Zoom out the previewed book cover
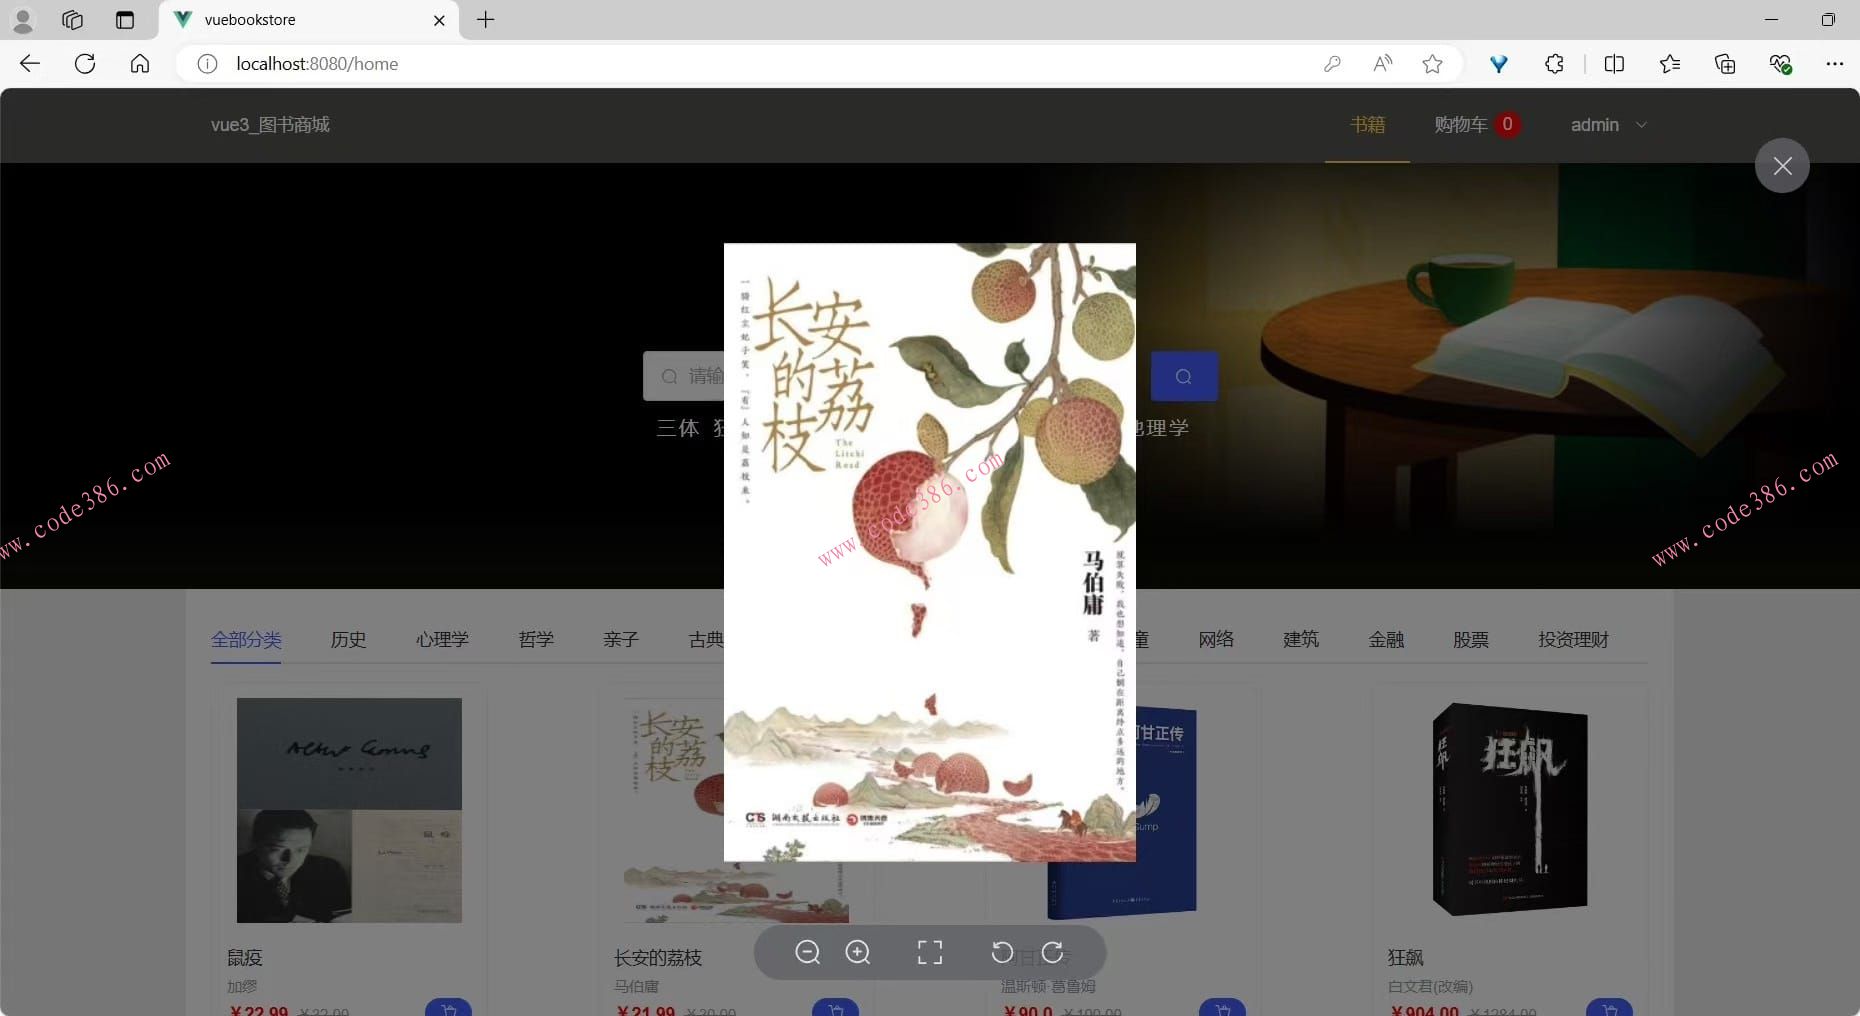Screen dimensions: 1860x1016 click(808, 952)
